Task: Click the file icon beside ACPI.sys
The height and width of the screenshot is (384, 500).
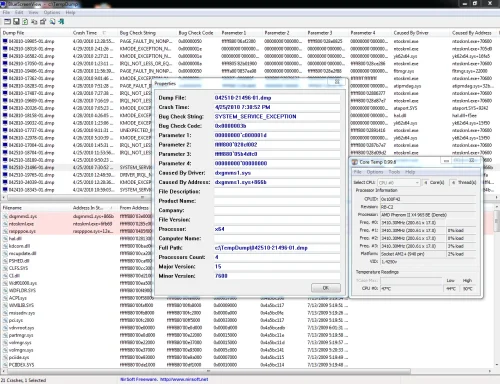Action: click(x=5, y=298)
